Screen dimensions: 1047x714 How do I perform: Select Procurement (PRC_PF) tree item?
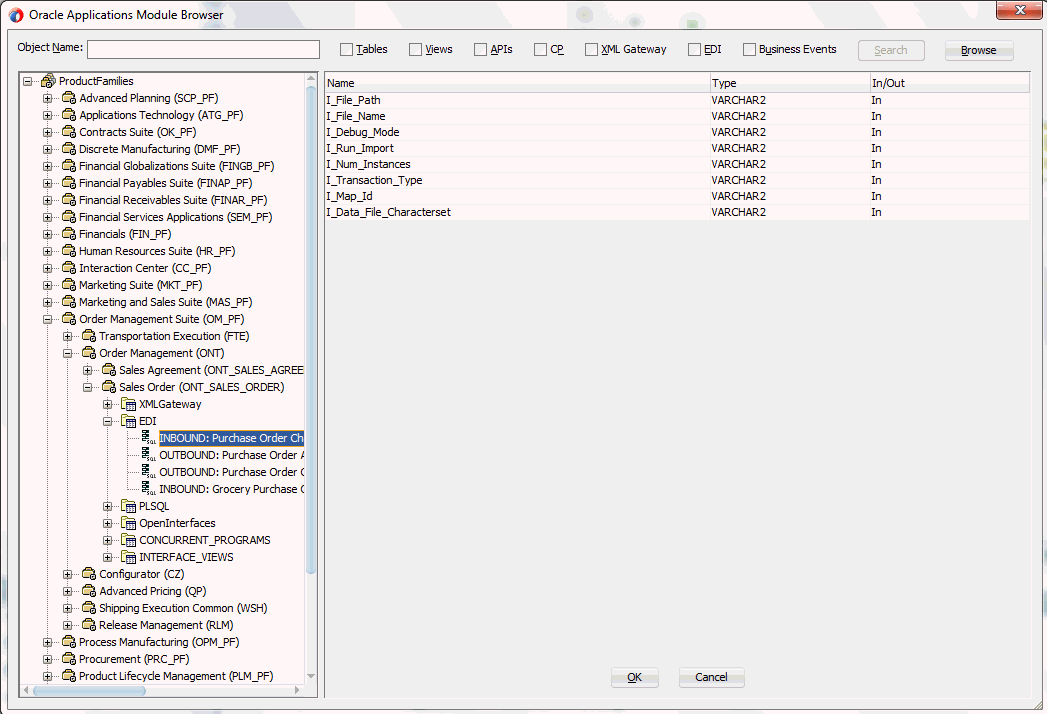134,659
